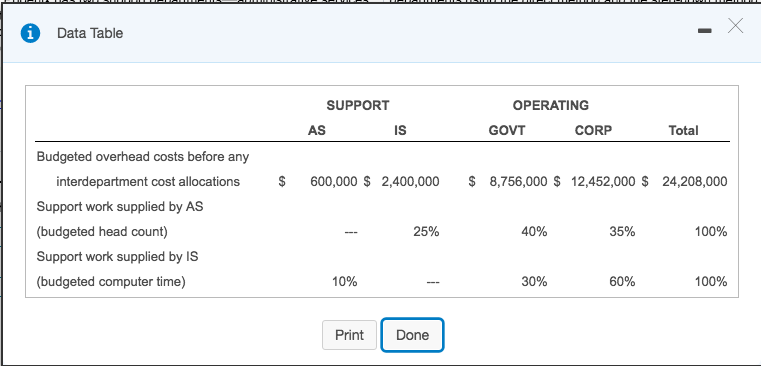Click the 25% IS head count cell

[x=427, y=232]
